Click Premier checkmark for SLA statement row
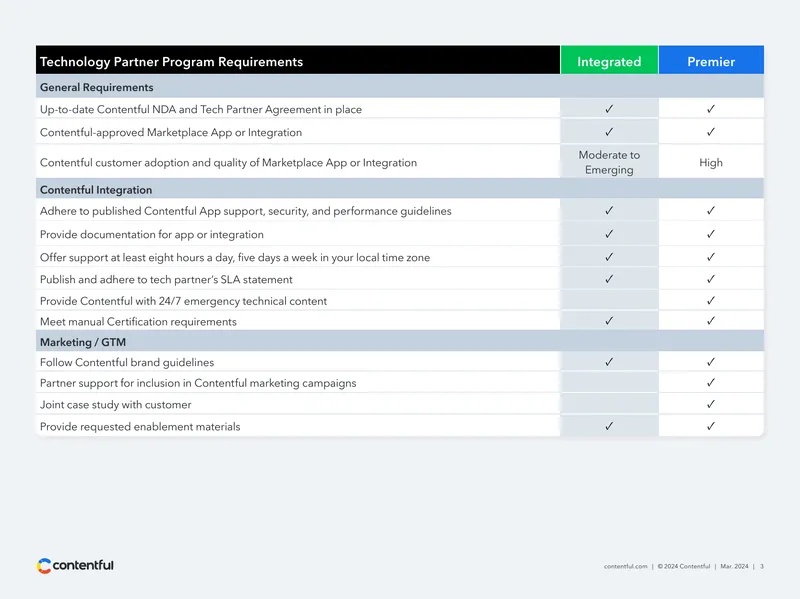This screenshot has width=800, height=599. point(711,279)
